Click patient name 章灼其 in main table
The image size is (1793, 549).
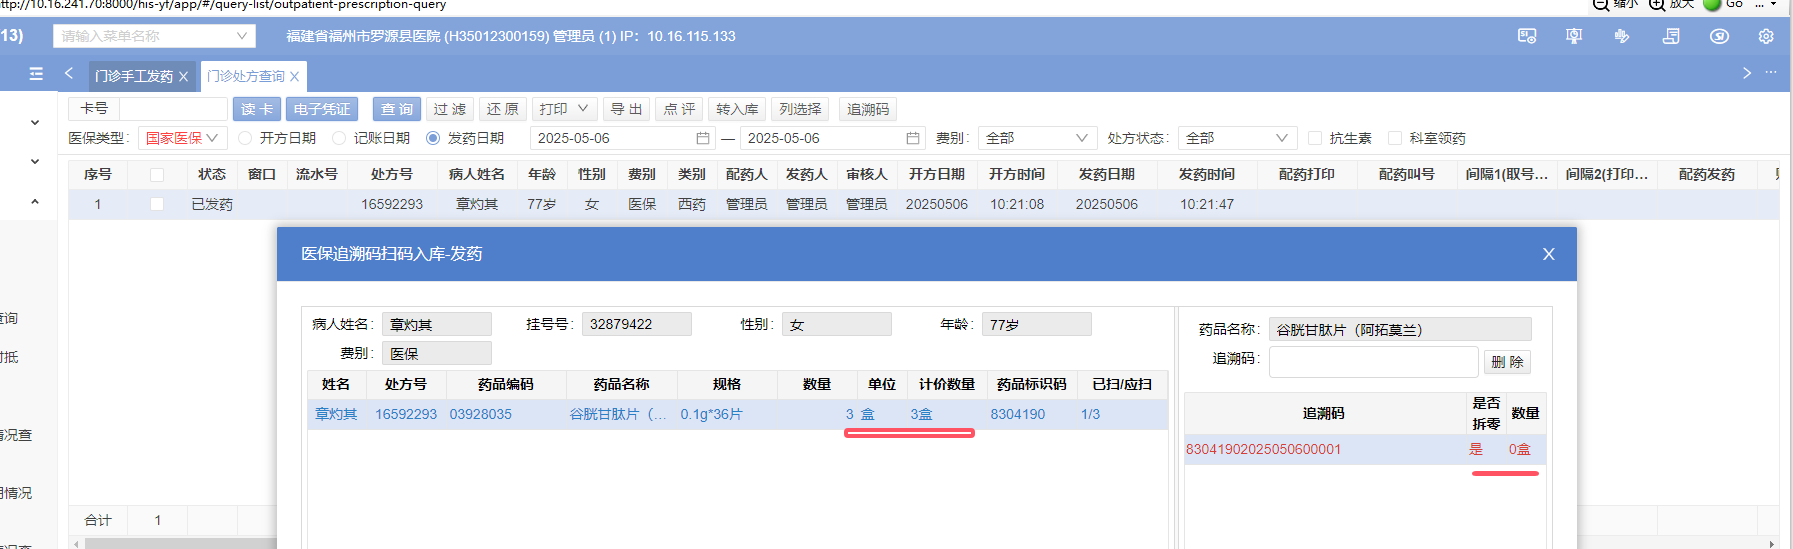(477, 204)
